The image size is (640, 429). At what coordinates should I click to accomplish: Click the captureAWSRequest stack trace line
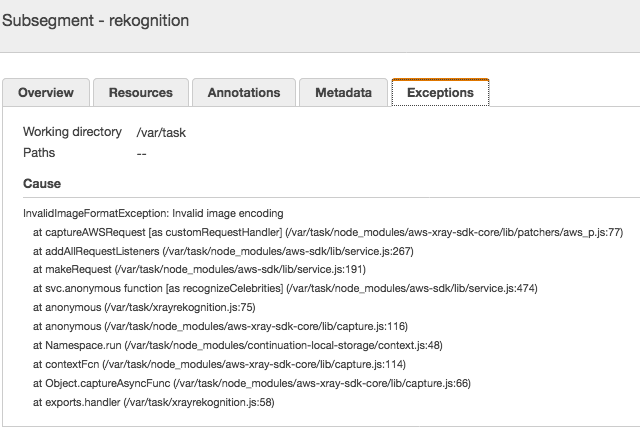point(327,232)
